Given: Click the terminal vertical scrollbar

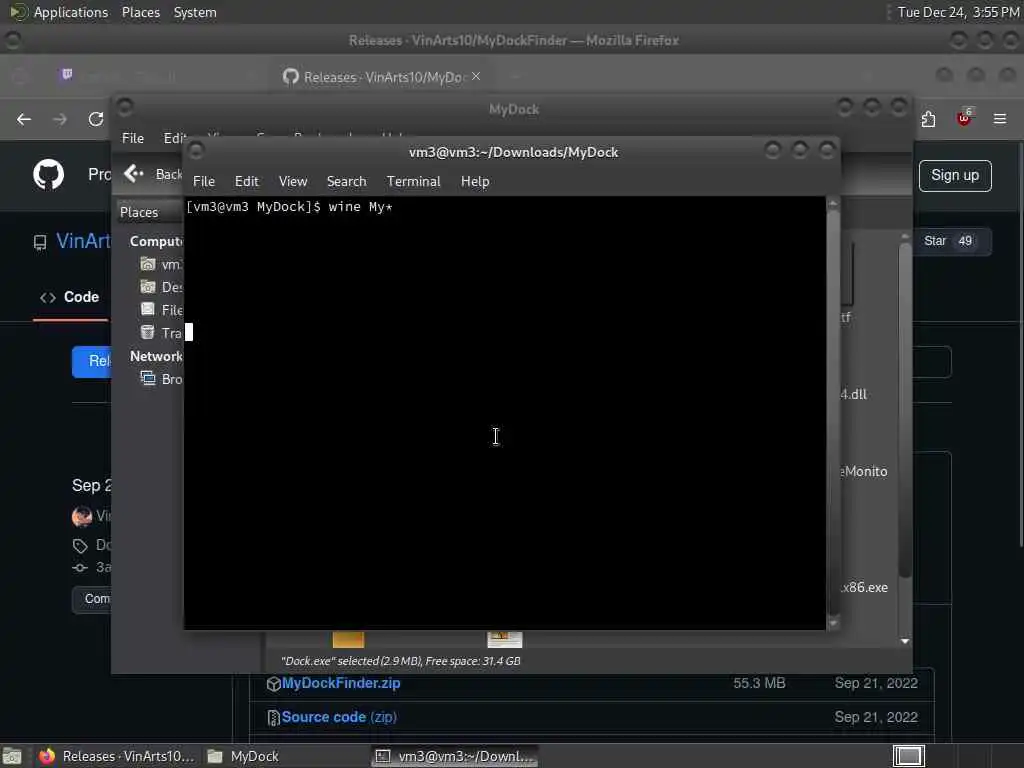Looking at the screenshot, I should click(x=833, y=413).
